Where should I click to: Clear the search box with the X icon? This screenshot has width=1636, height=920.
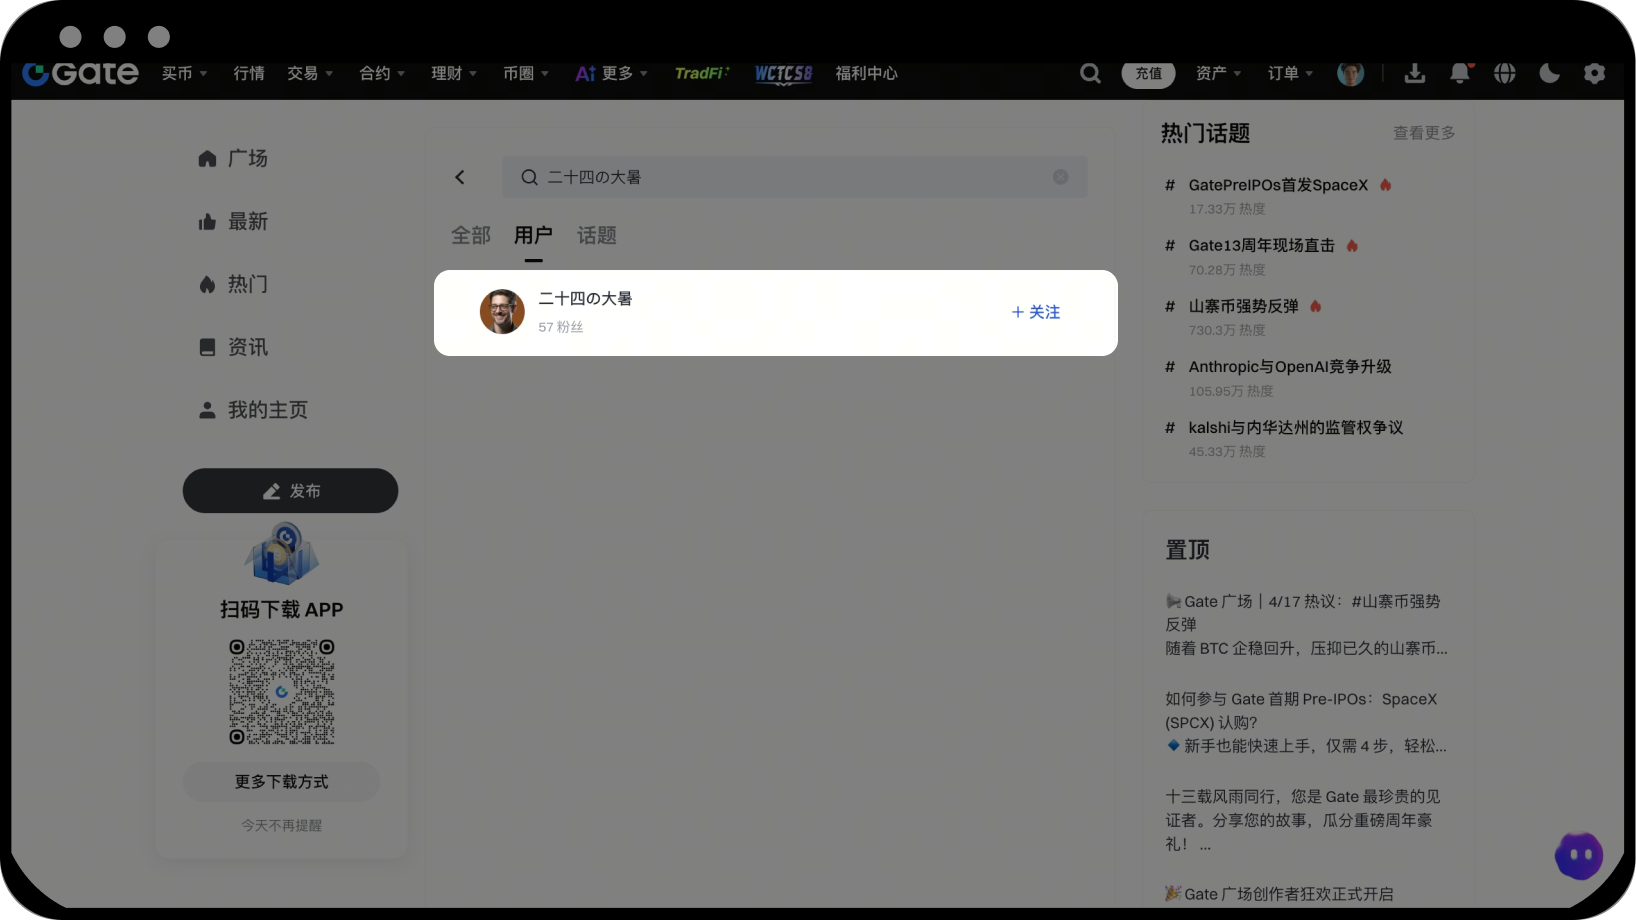click(x=1060, y=176)
